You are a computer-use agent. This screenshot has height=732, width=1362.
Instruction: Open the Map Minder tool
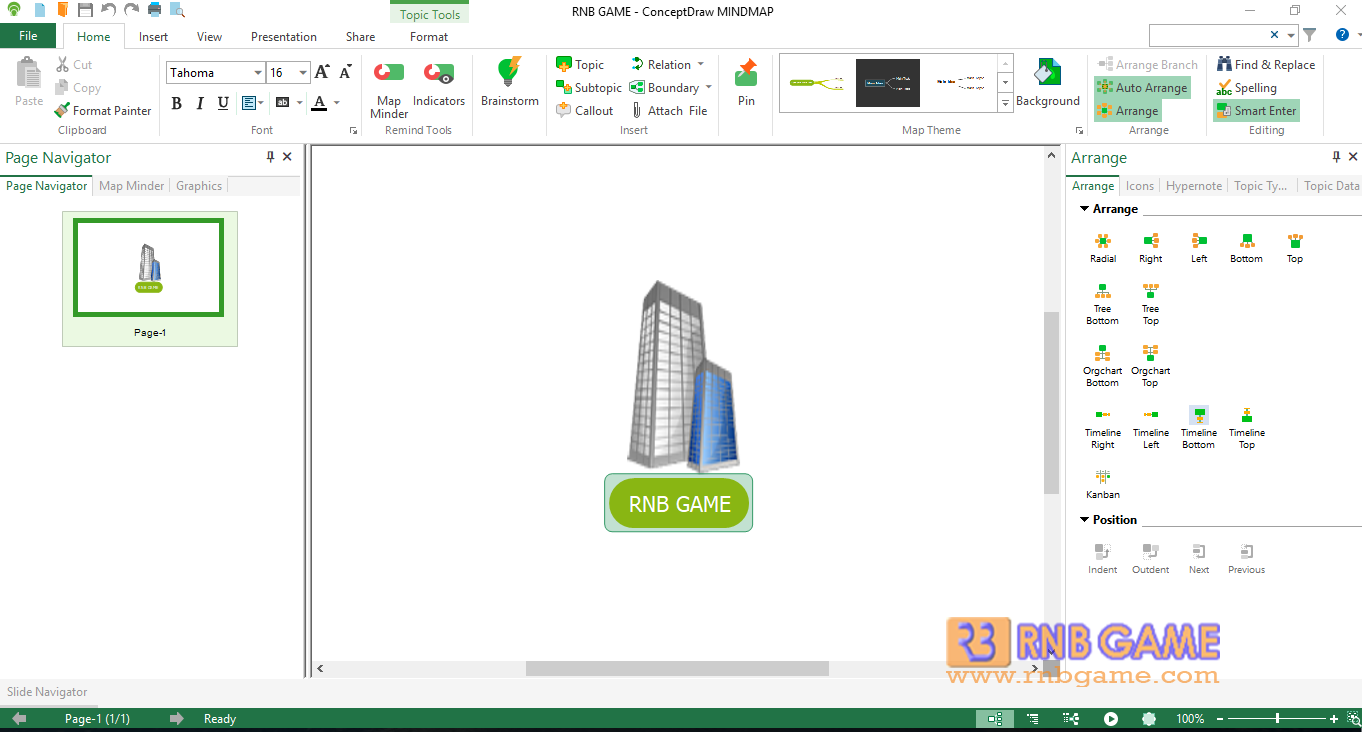point(389,88)
